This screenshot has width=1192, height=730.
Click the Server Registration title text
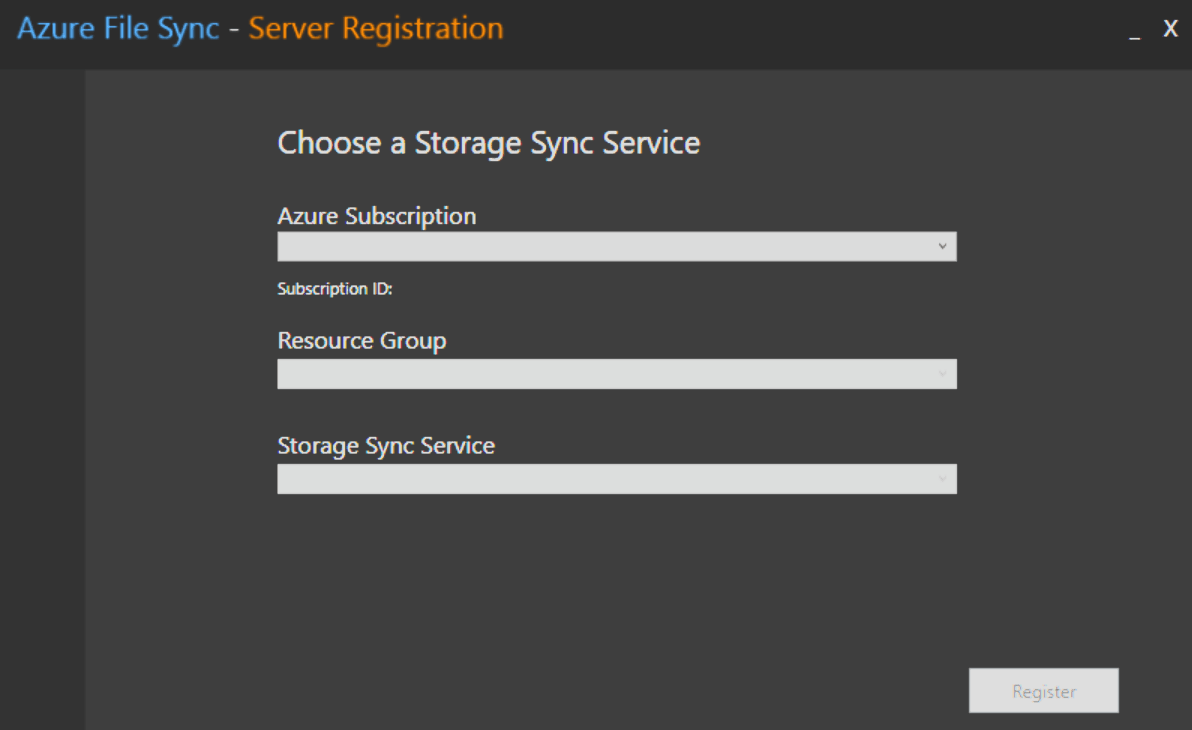point(376,29)
